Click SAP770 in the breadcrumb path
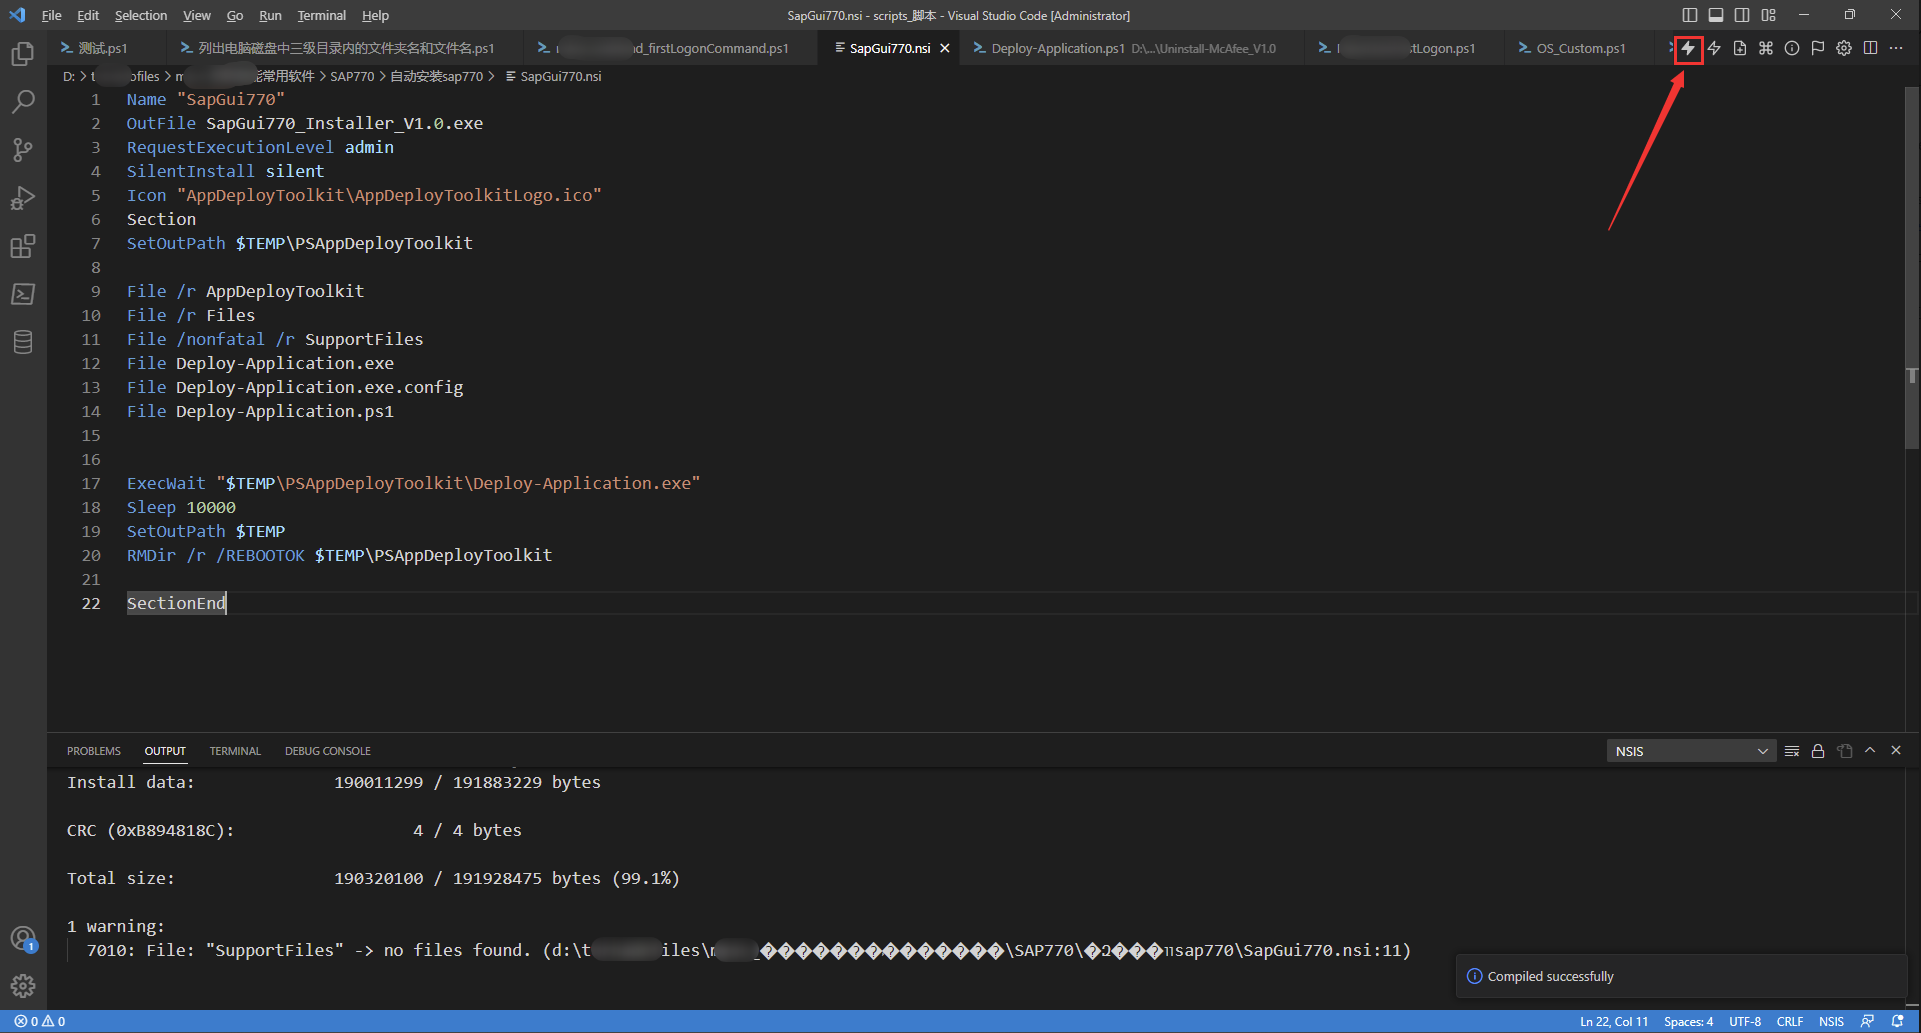This screenshot has height=1033, width=1921. [x=352, y=76]
